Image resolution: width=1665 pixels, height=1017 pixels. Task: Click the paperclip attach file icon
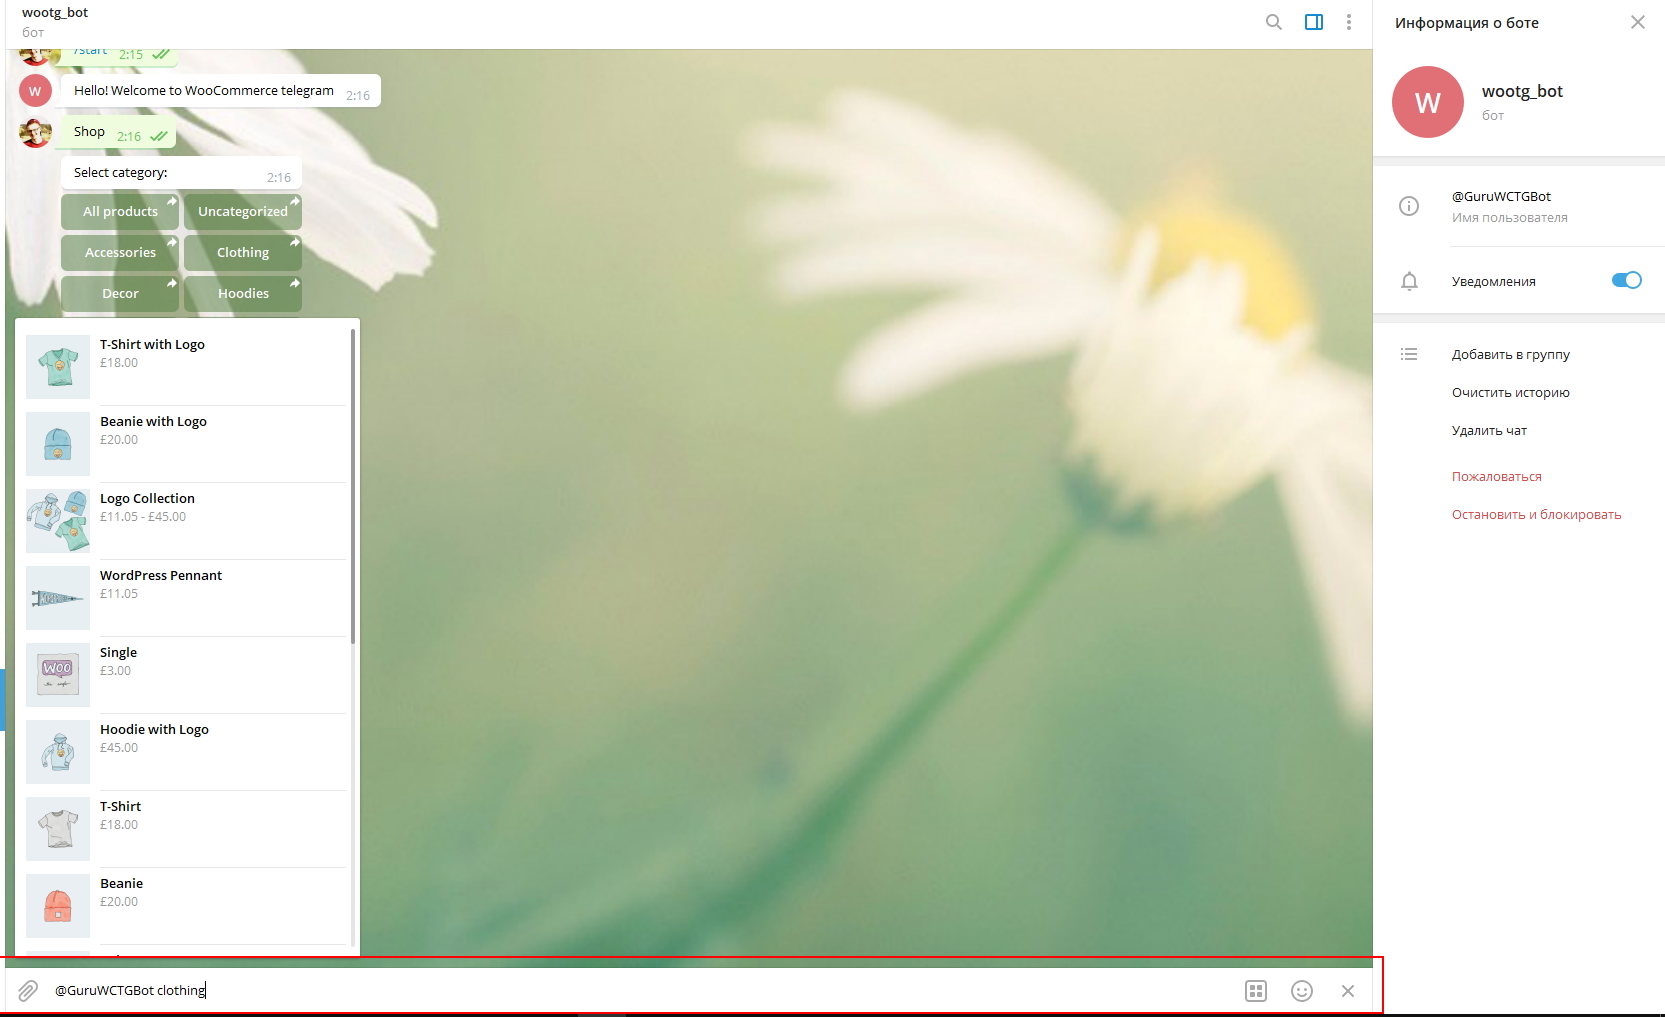point(28,990)
